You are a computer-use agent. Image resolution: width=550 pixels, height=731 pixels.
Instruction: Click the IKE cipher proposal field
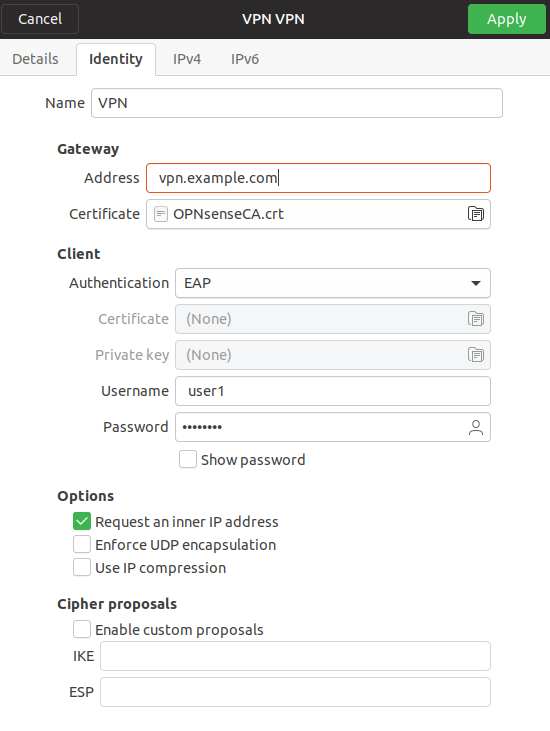[296, 656]
